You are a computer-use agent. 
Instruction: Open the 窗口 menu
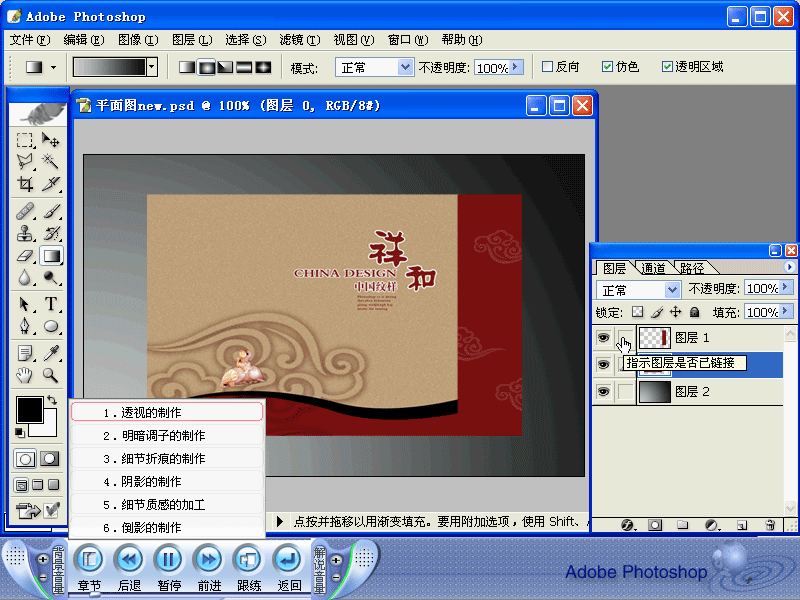408,40
